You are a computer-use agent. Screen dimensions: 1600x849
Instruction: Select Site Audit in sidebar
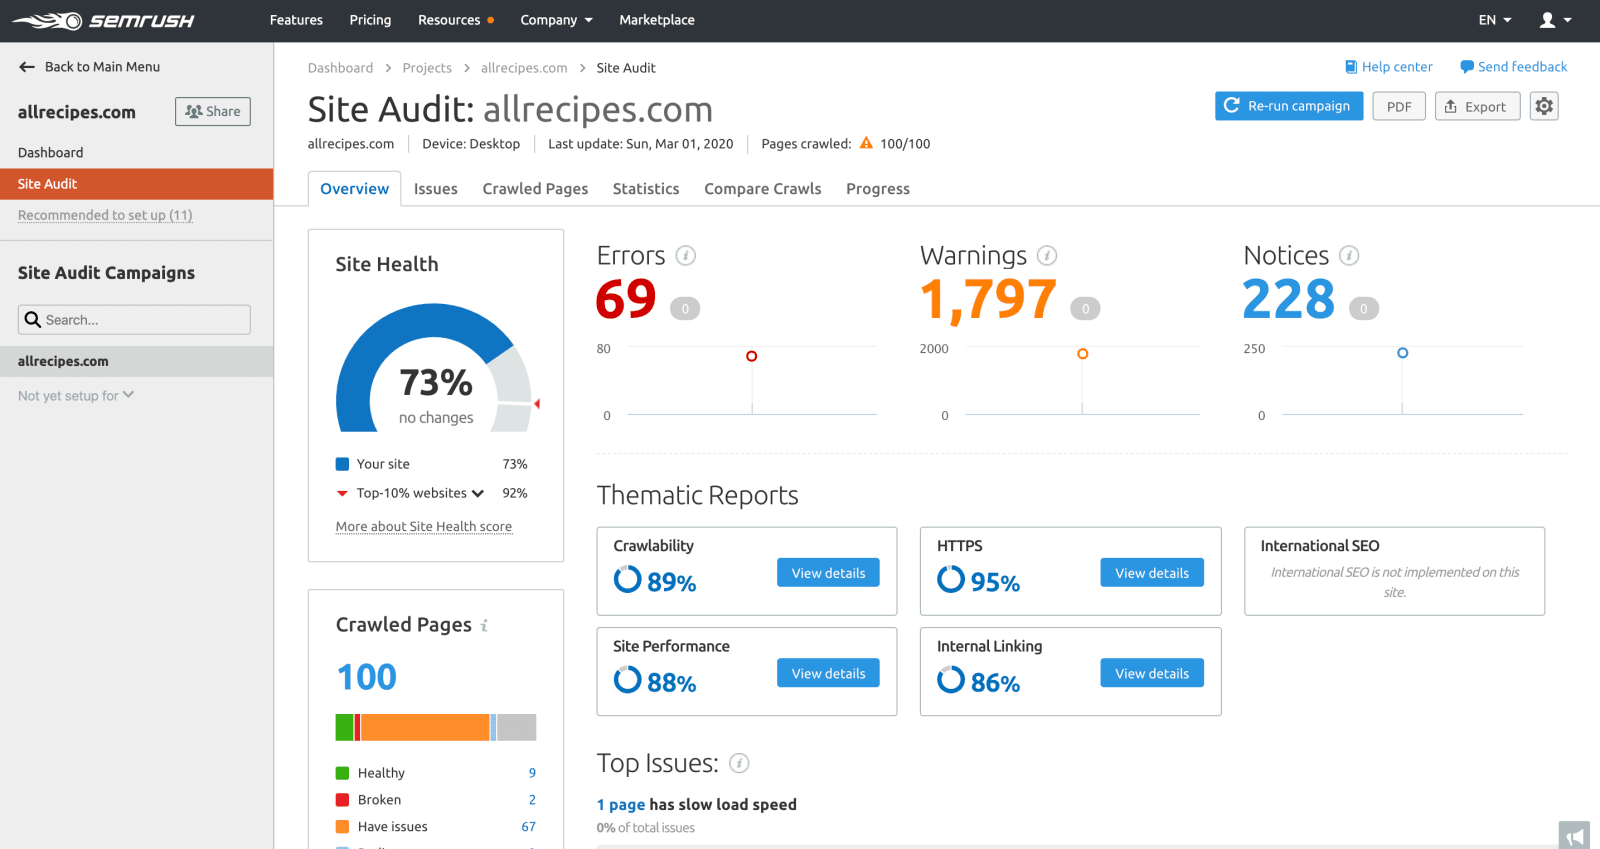tap(137, 184)
